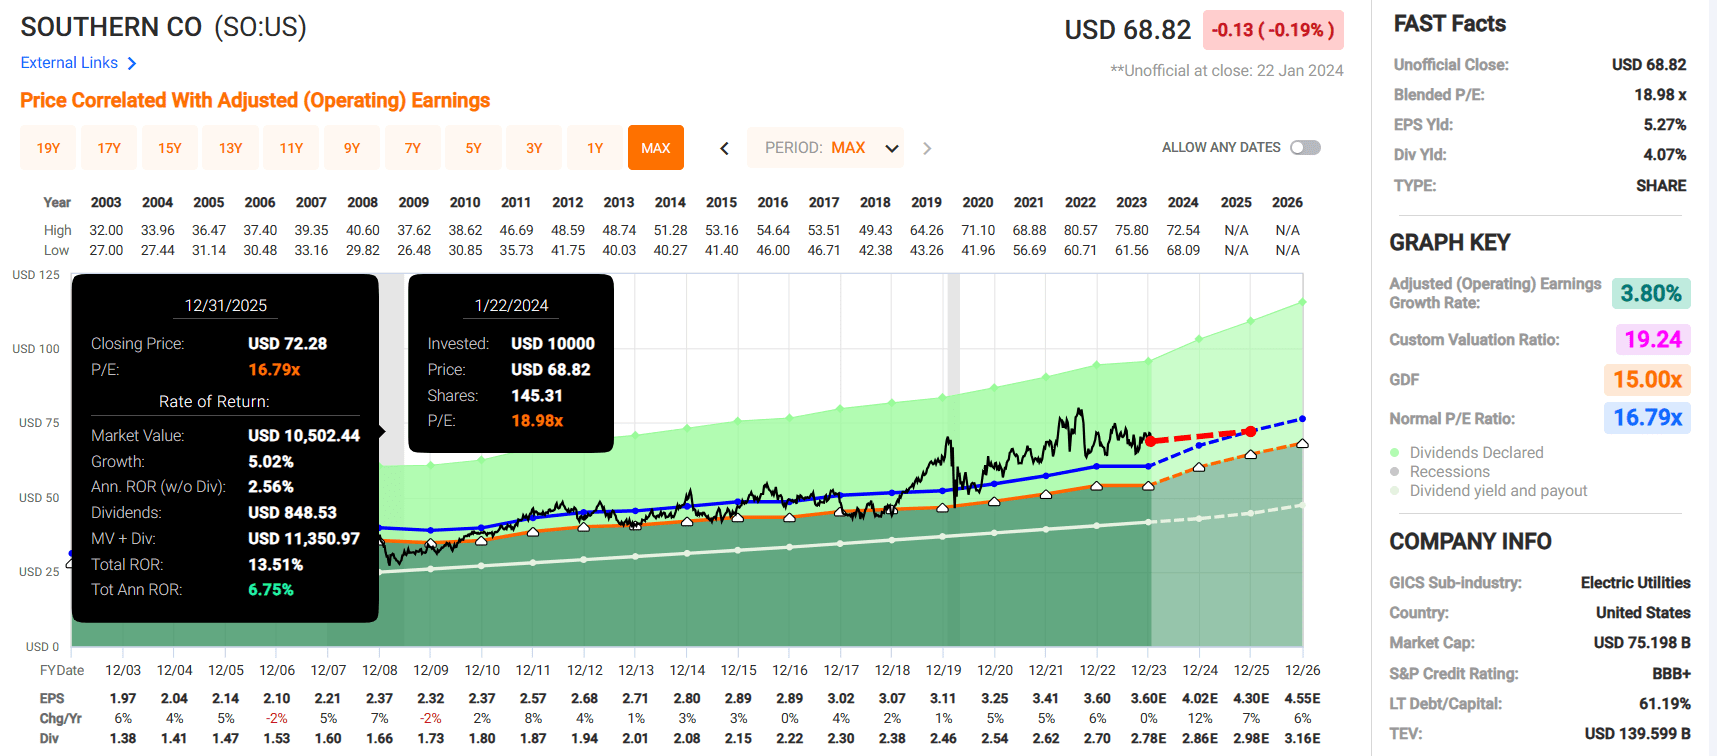Open the PERIOD: MAX dropdown
Viewport: 1717px width, 756px height.
pos(826,148)
